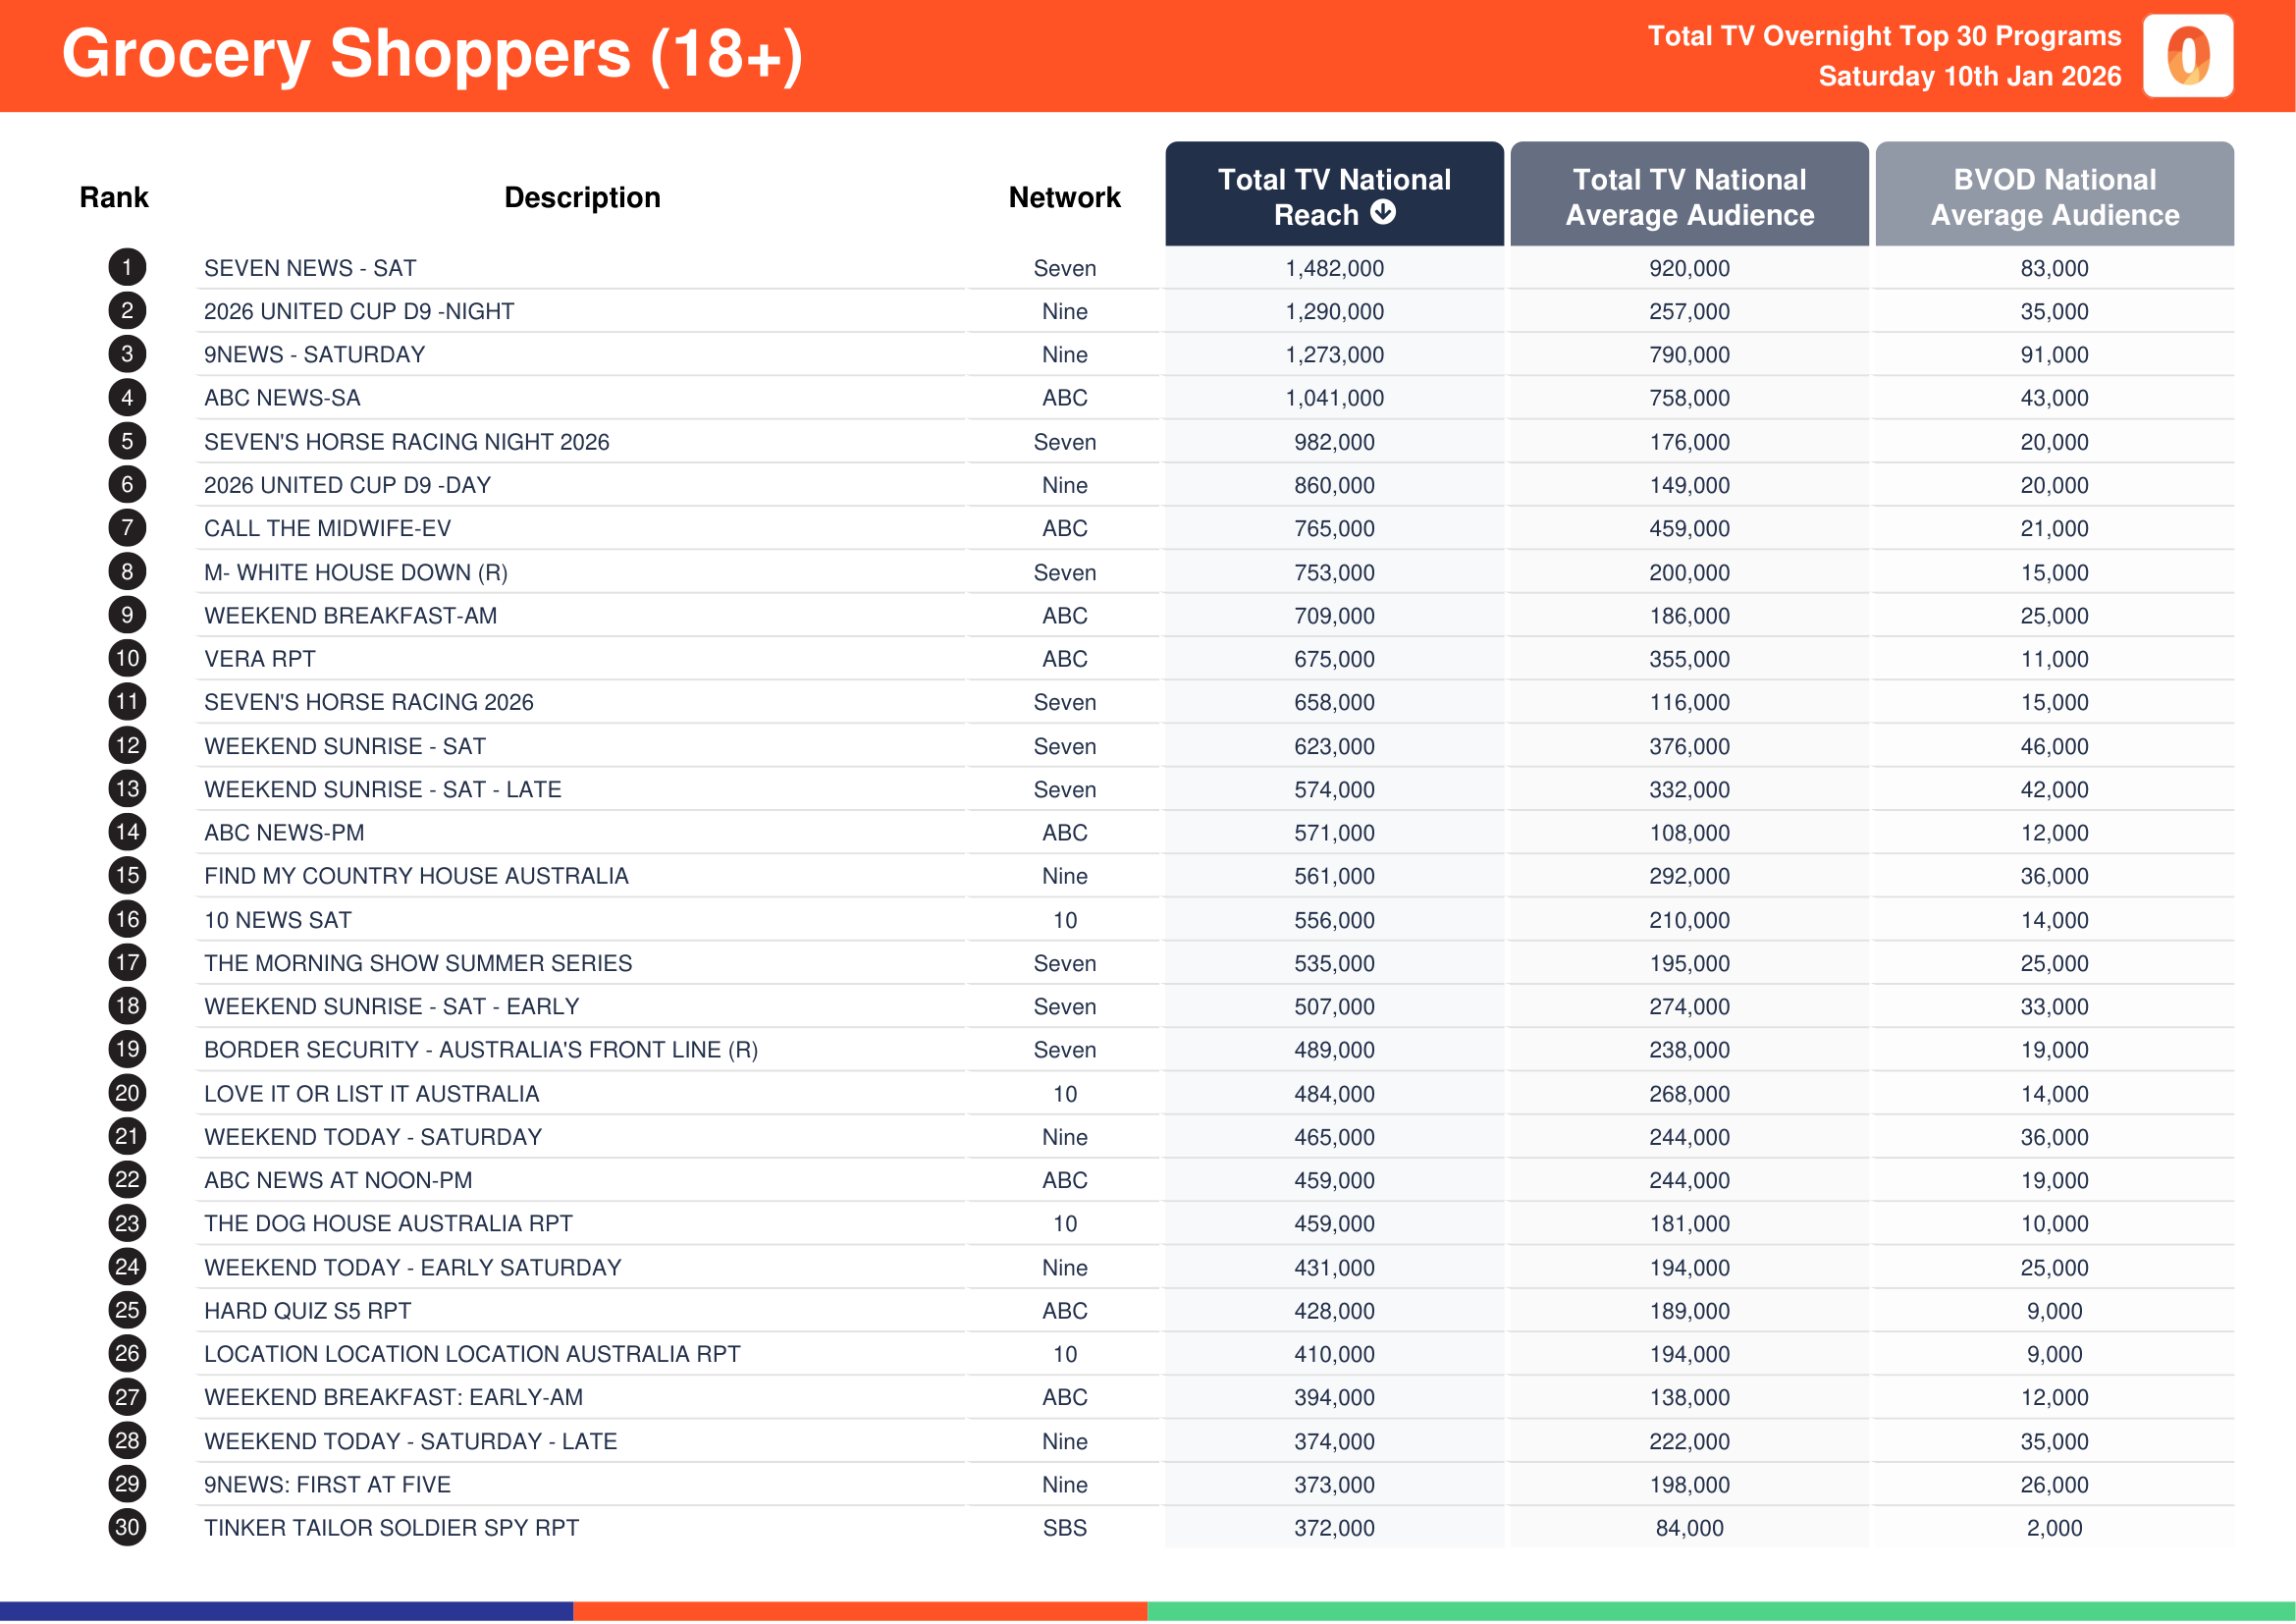Viewport: 2296px width, 1624px height.
Task: Click the green footer bar segment
Action: [x=1720, y=1610]
